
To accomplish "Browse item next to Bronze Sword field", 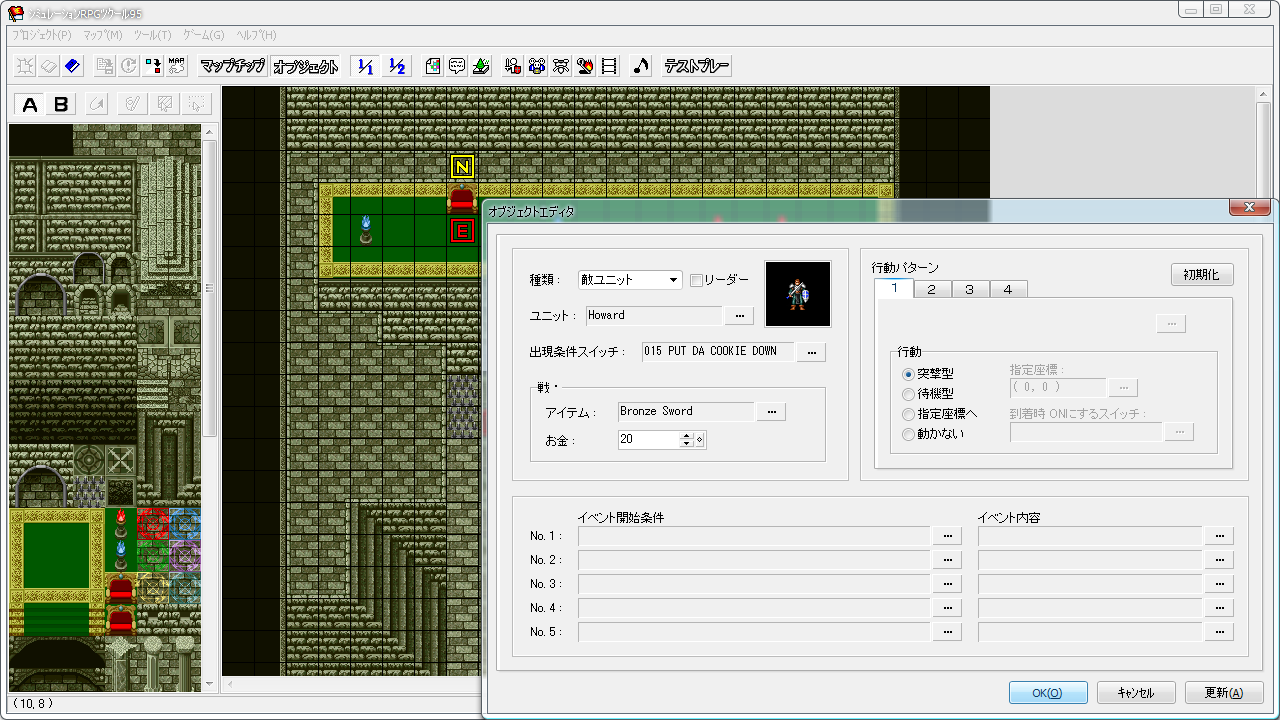I will [771, 412].
